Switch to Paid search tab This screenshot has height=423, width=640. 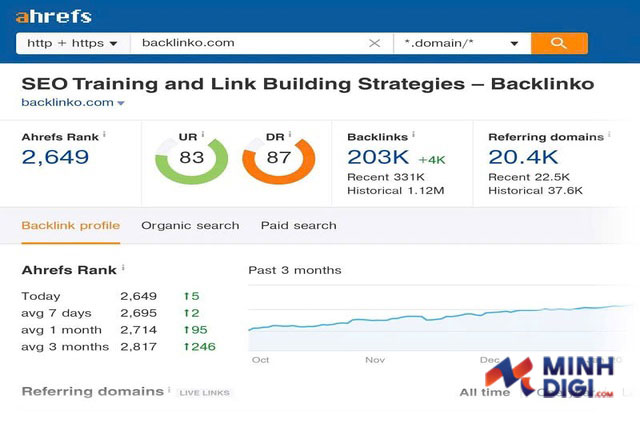click(299, 225)
